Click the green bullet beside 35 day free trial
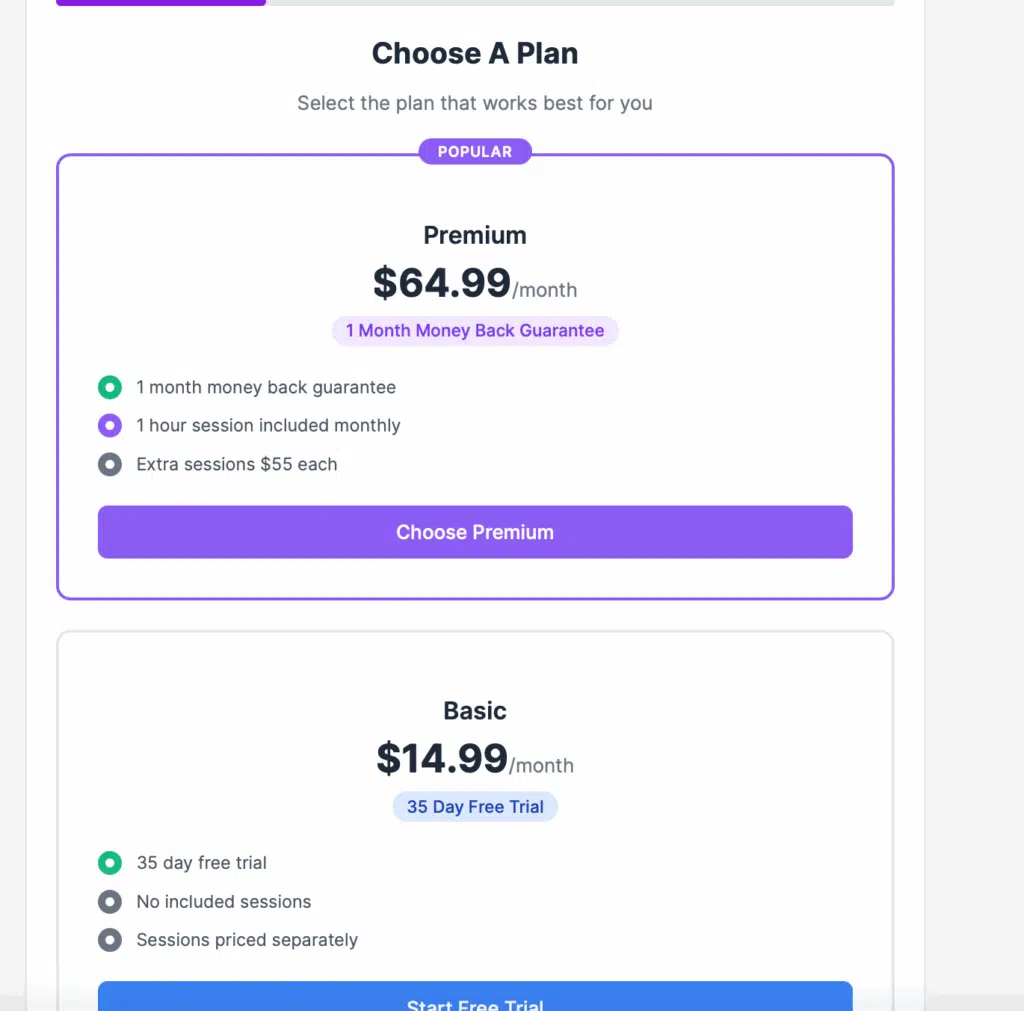The width and height of the screenshot is (1024, 1011). tap(110, 863)
